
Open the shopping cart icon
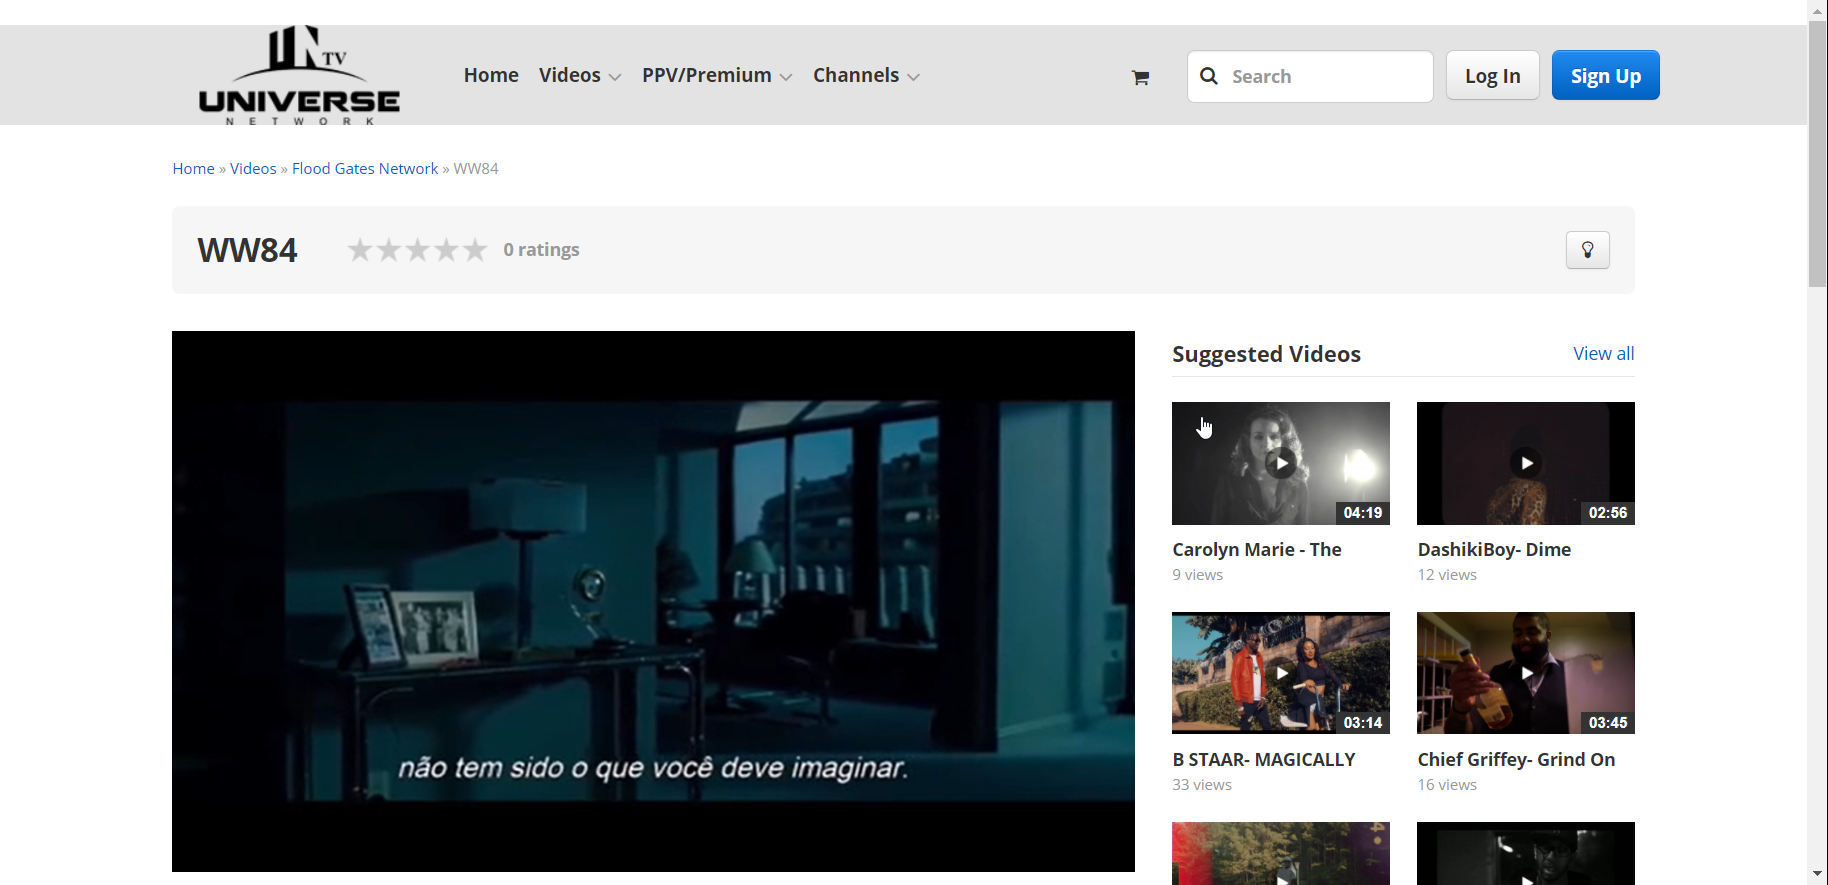click(1140, 77)
